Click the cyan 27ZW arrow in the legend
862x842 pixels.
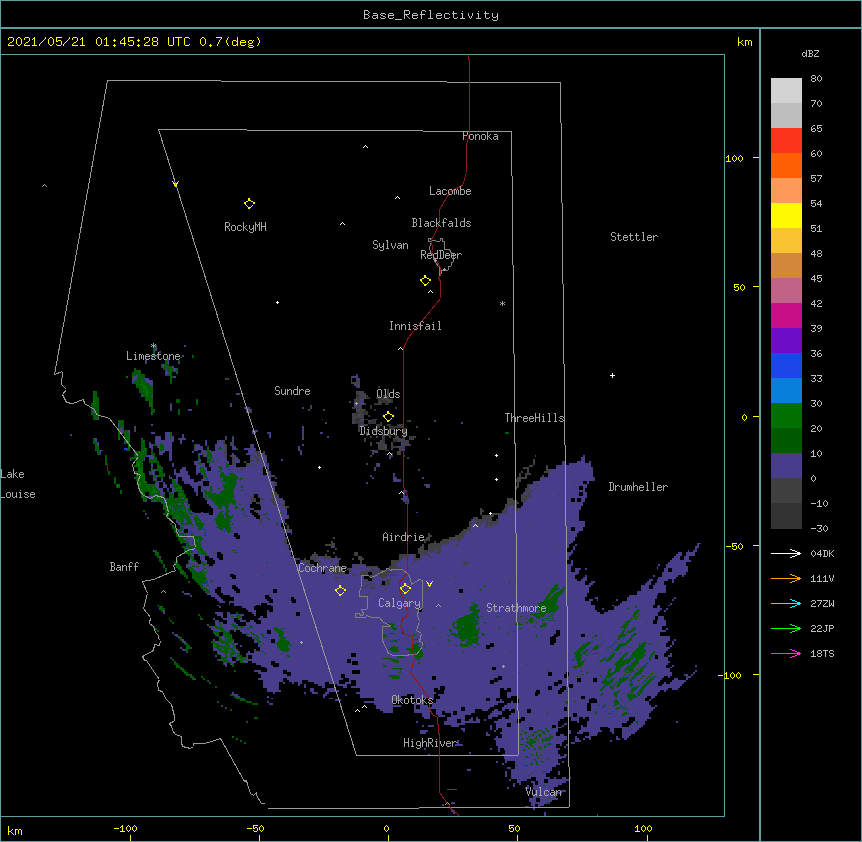pyautogui.click(x=786, y=603)
